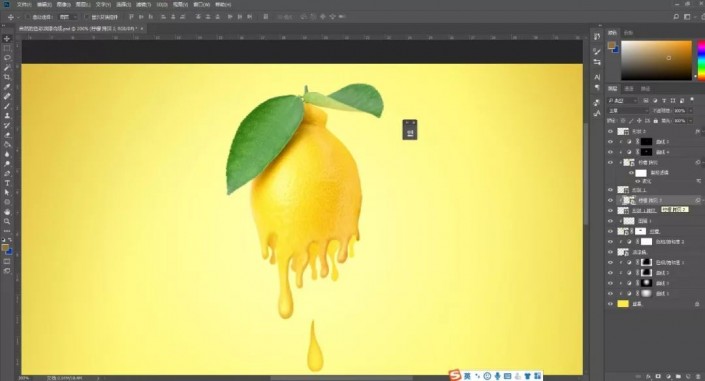Open the Character panel icon
Image resolution: width=705 pixels, height=381 pixels.
(x=597, y=77)
